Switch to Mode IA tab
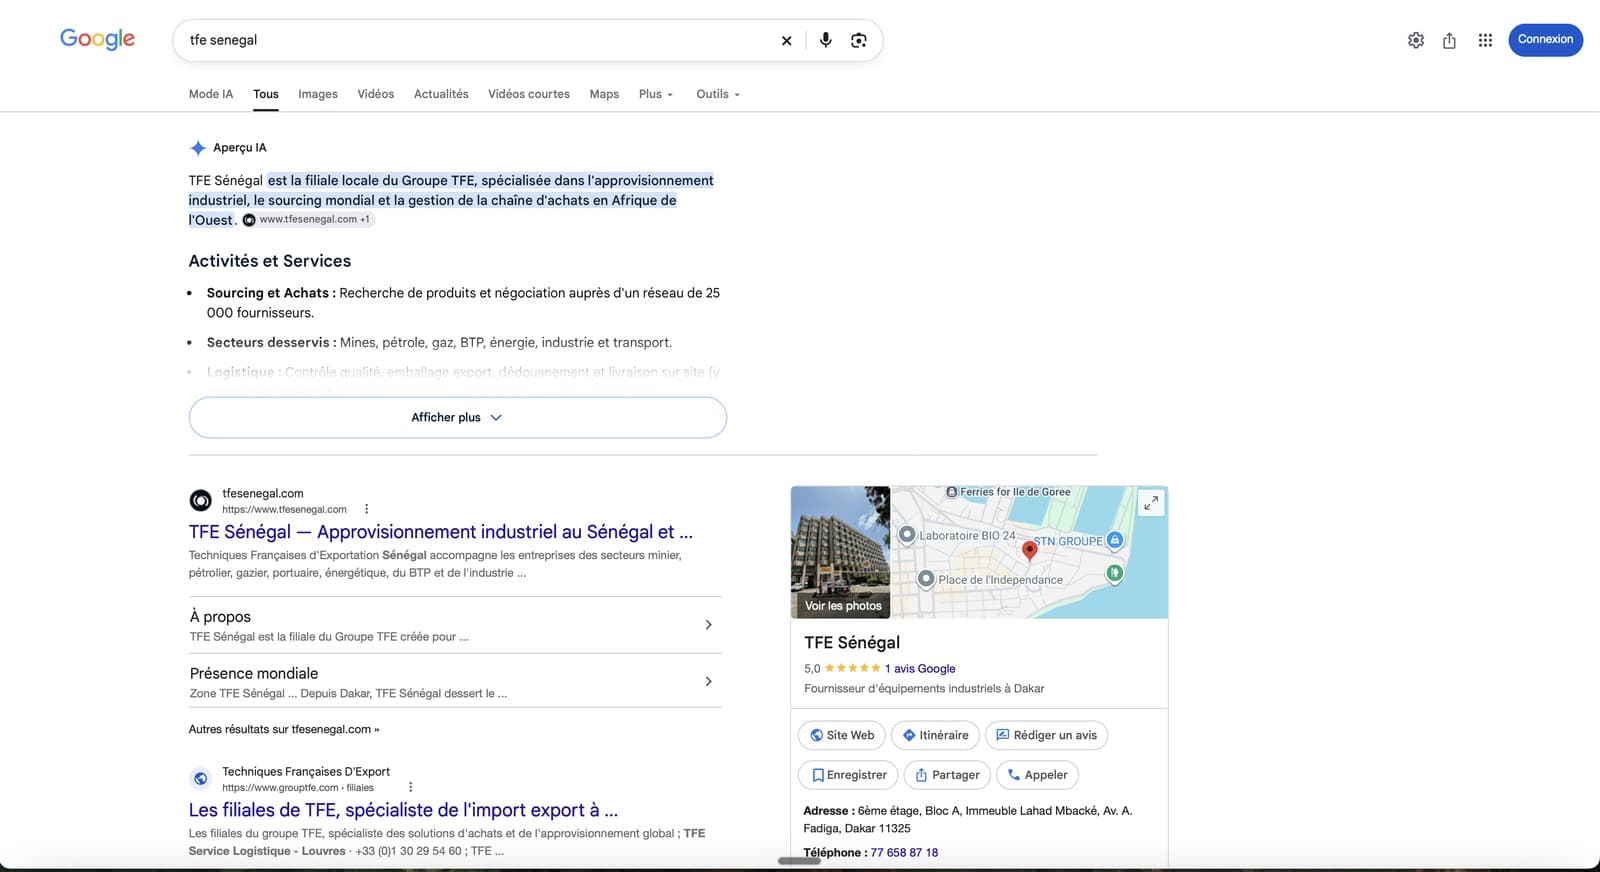This screenshot has height=872, width=1600. 211,94
